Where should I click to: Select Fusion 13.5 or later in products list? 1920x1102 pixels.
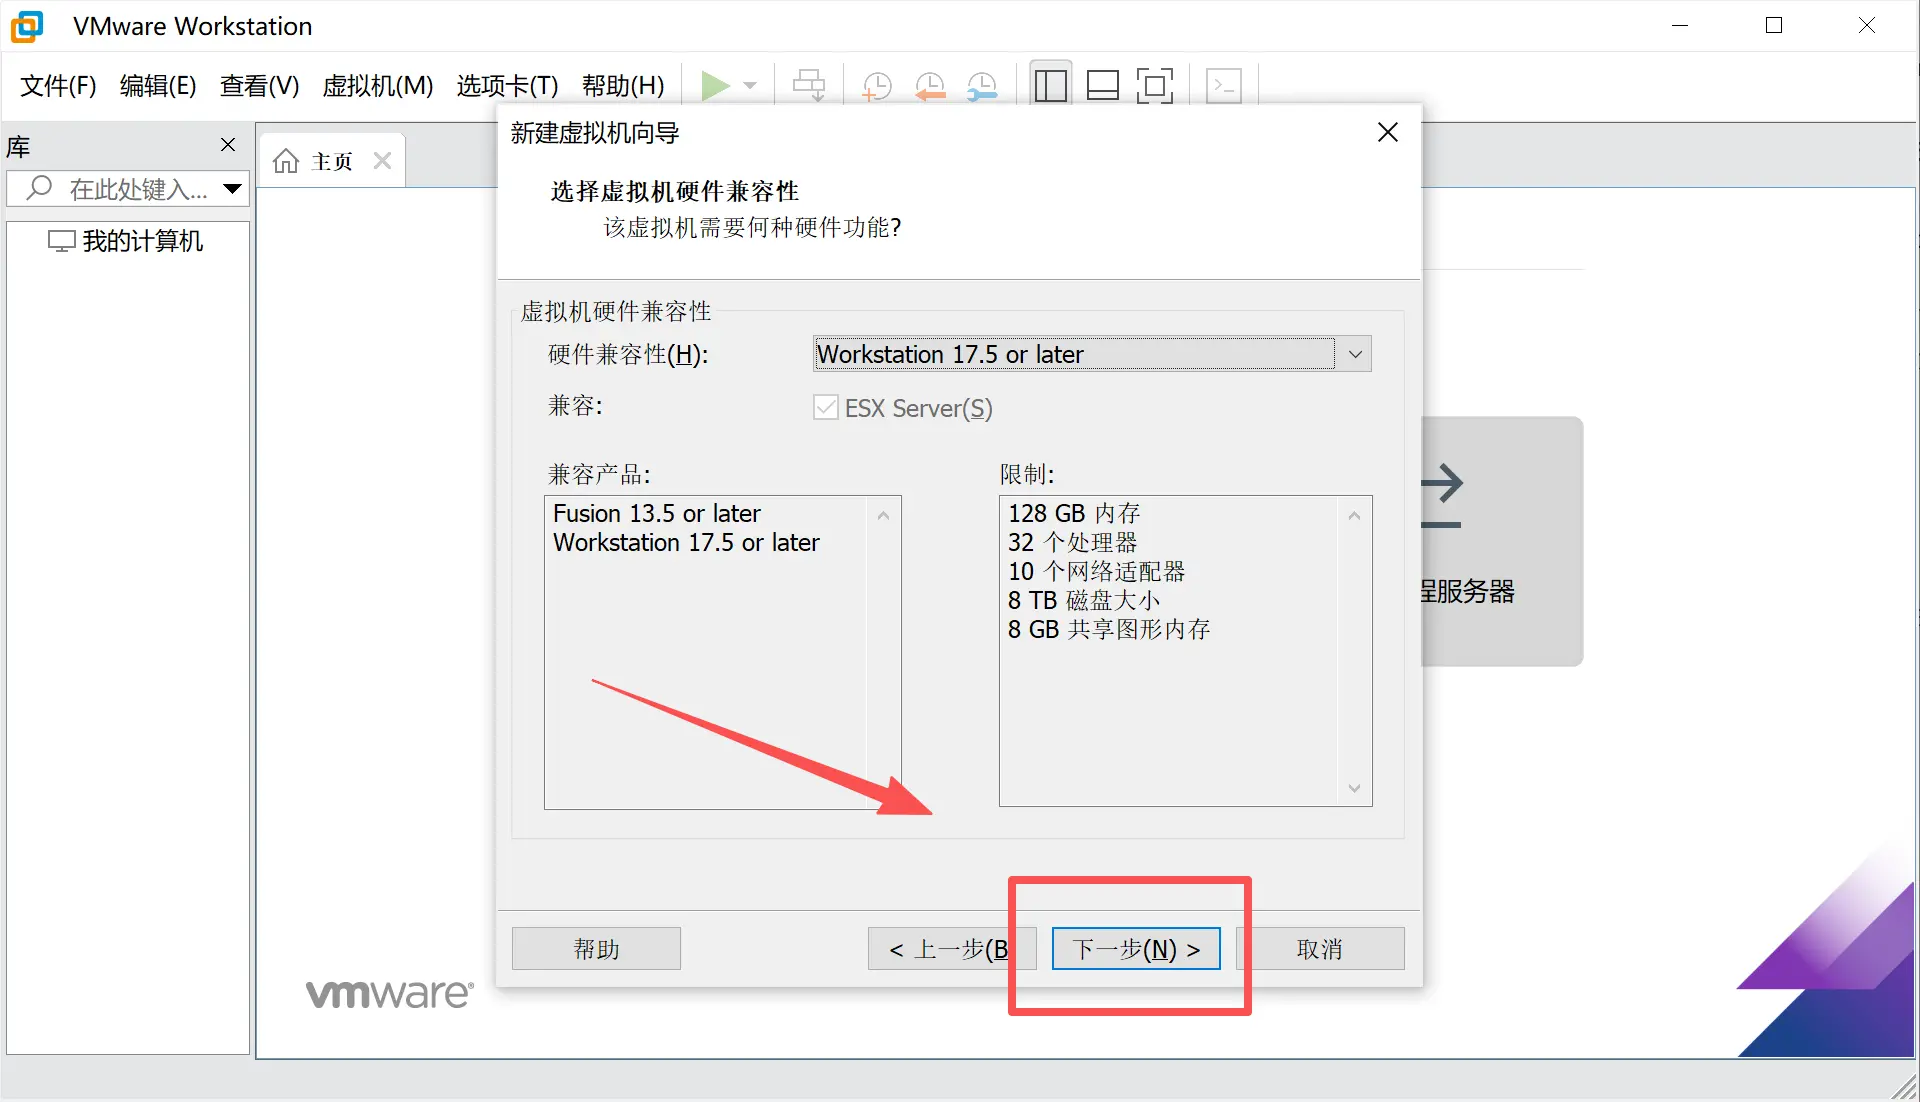657,513
